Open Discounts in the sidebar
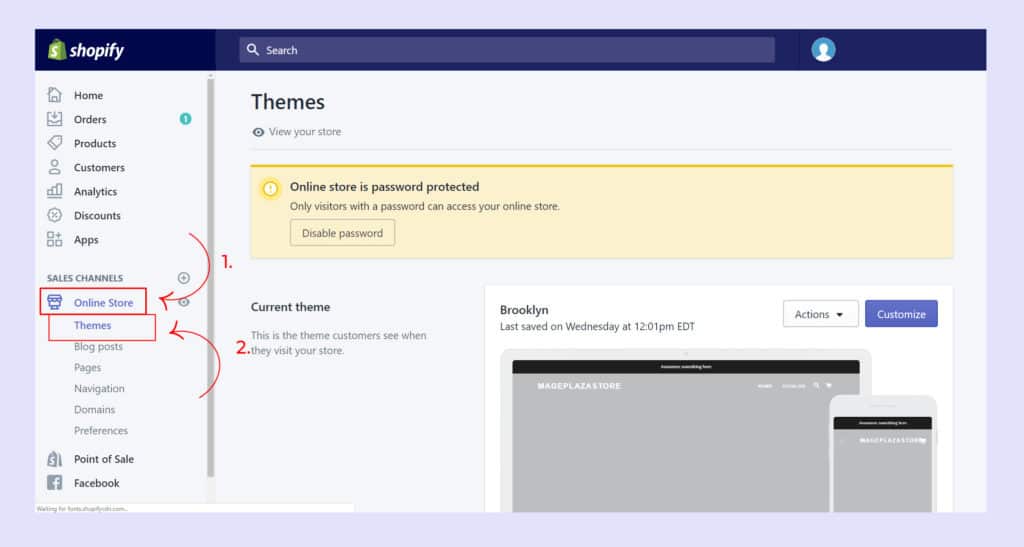The width and height of the screenshot is (1024, 547). pyautogui.click(x=97, y=215)
